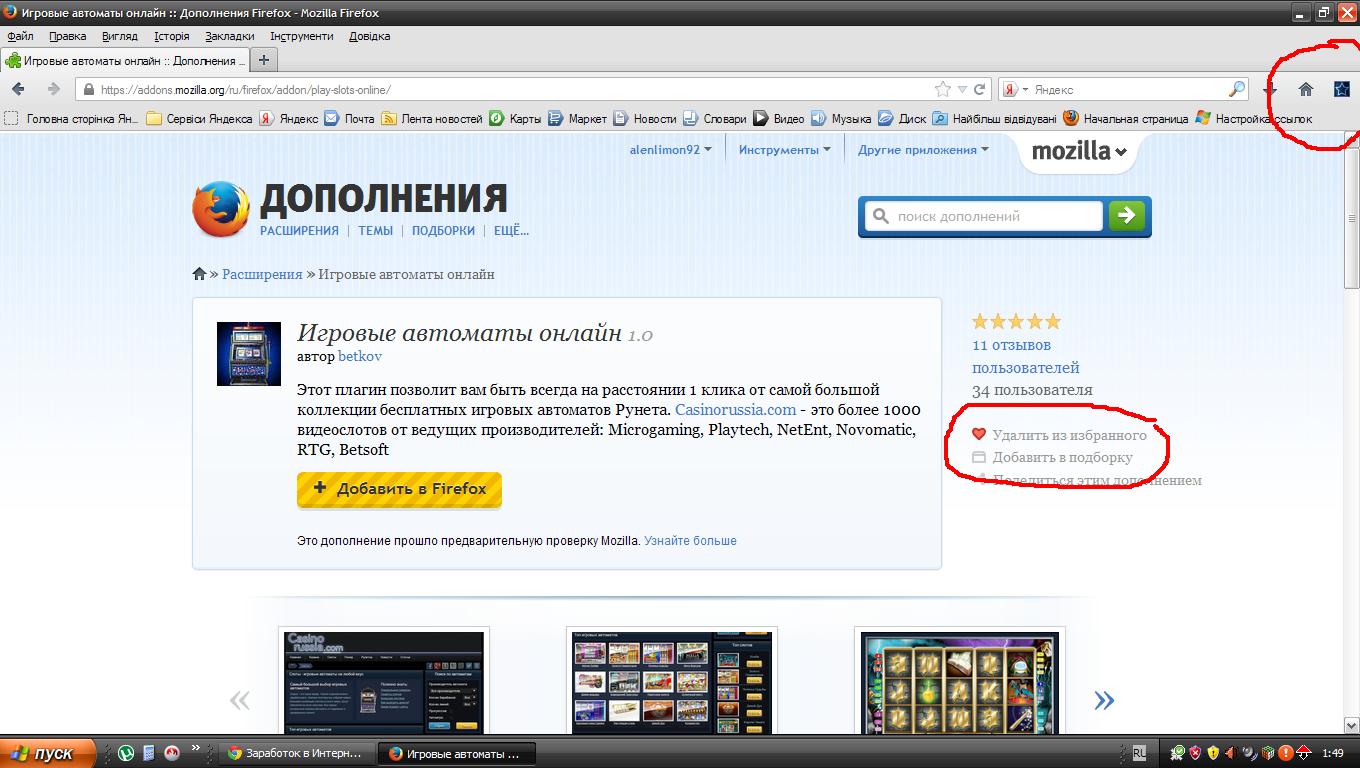The height and width of the screenshot is (768, 1360).
Task: Focus the поиск дополнений search field
Action: point(984,216)
